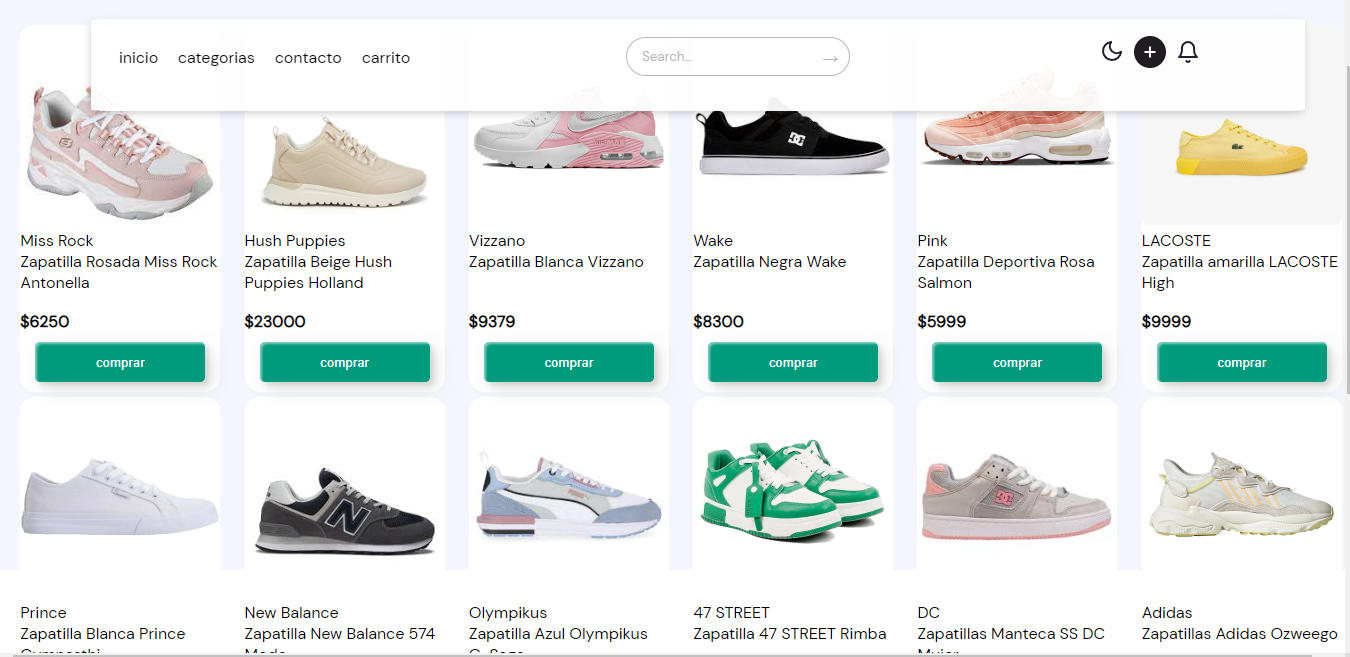Open the categorias menu item
Screen dimensions: 1350x657
tap(216, 58)
